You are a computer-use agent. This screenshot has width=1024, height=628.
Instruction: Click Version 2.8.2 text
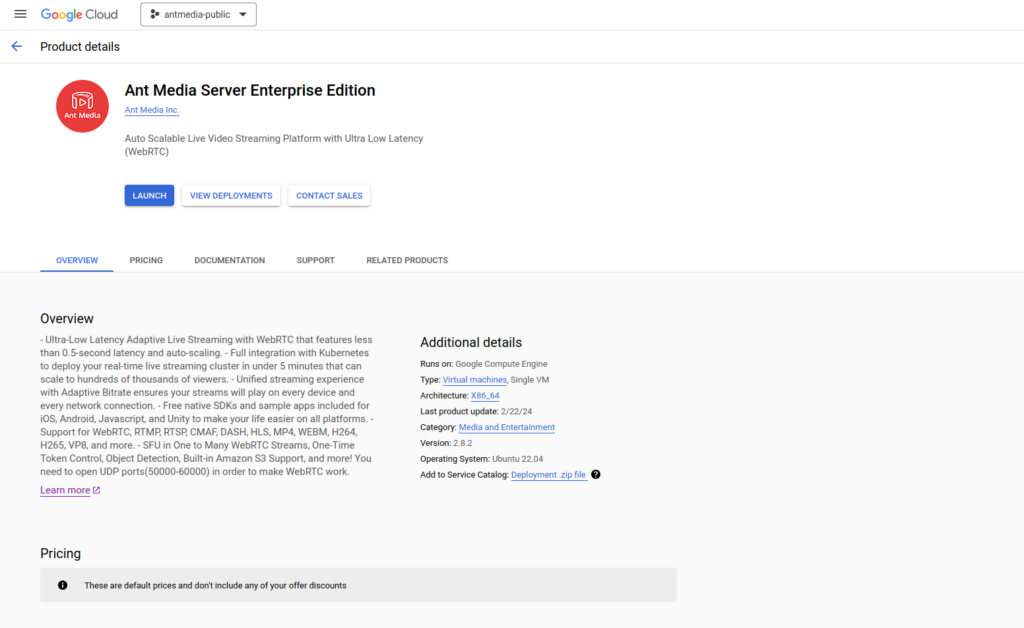click(446, 443)
